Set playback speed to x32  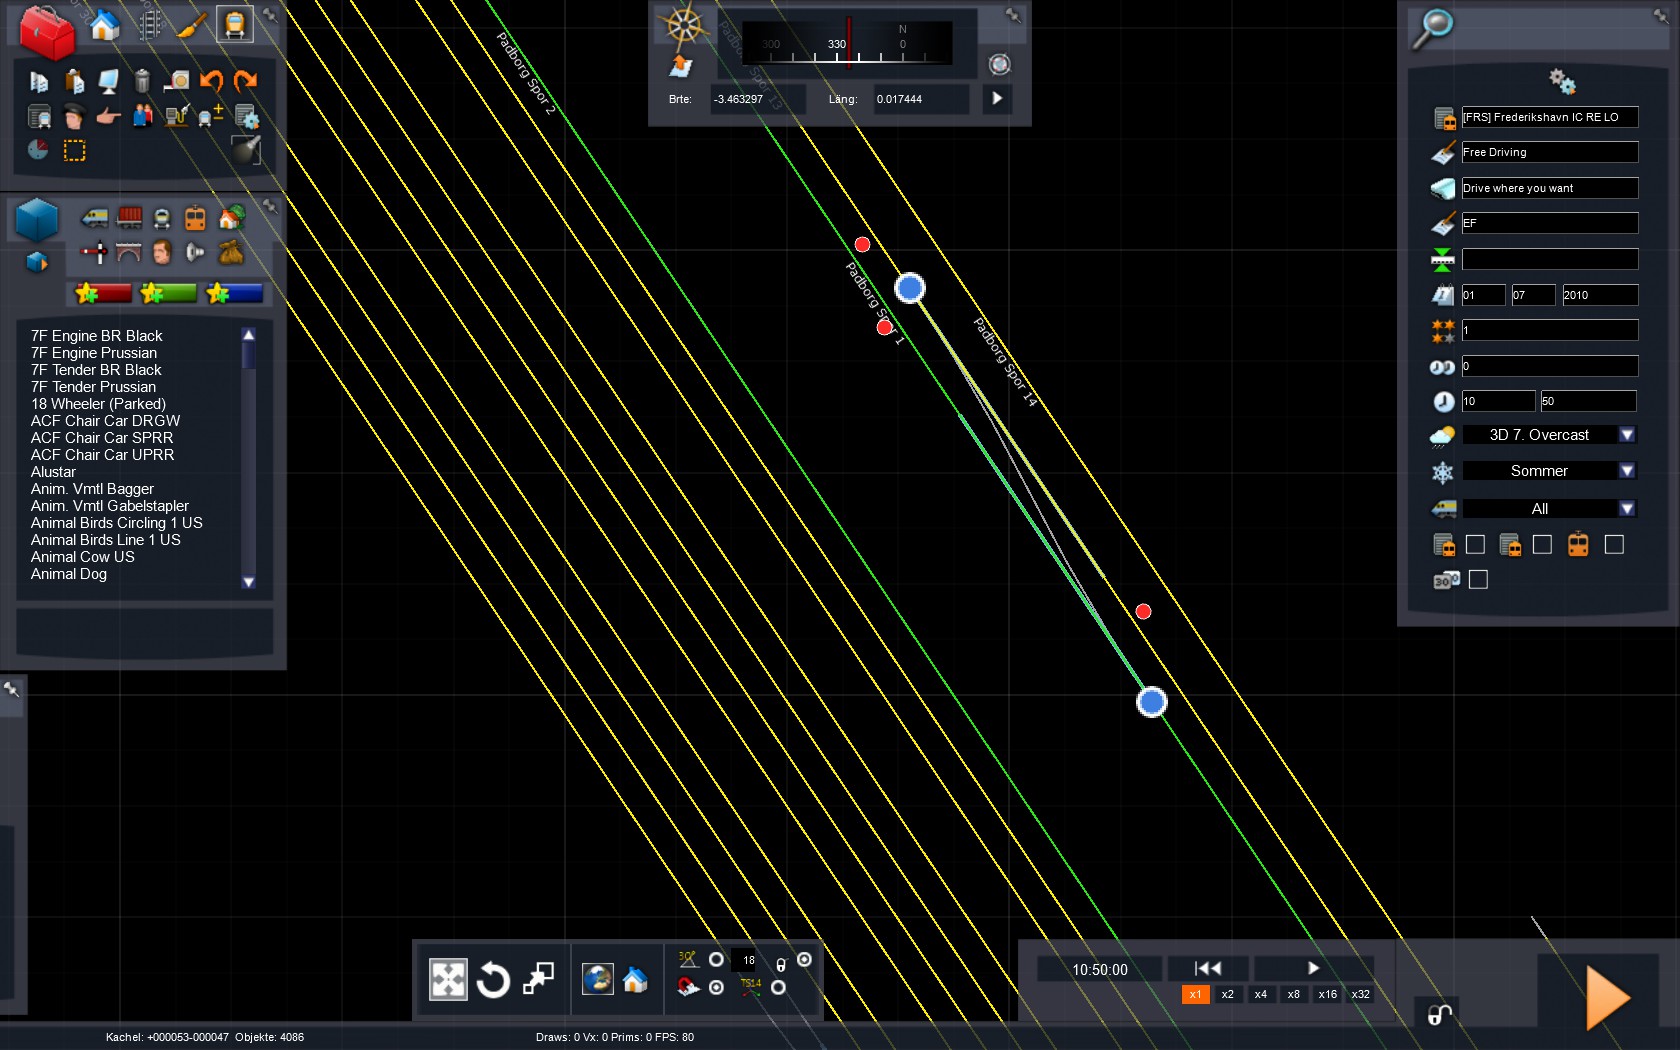tap(1361, 995)
